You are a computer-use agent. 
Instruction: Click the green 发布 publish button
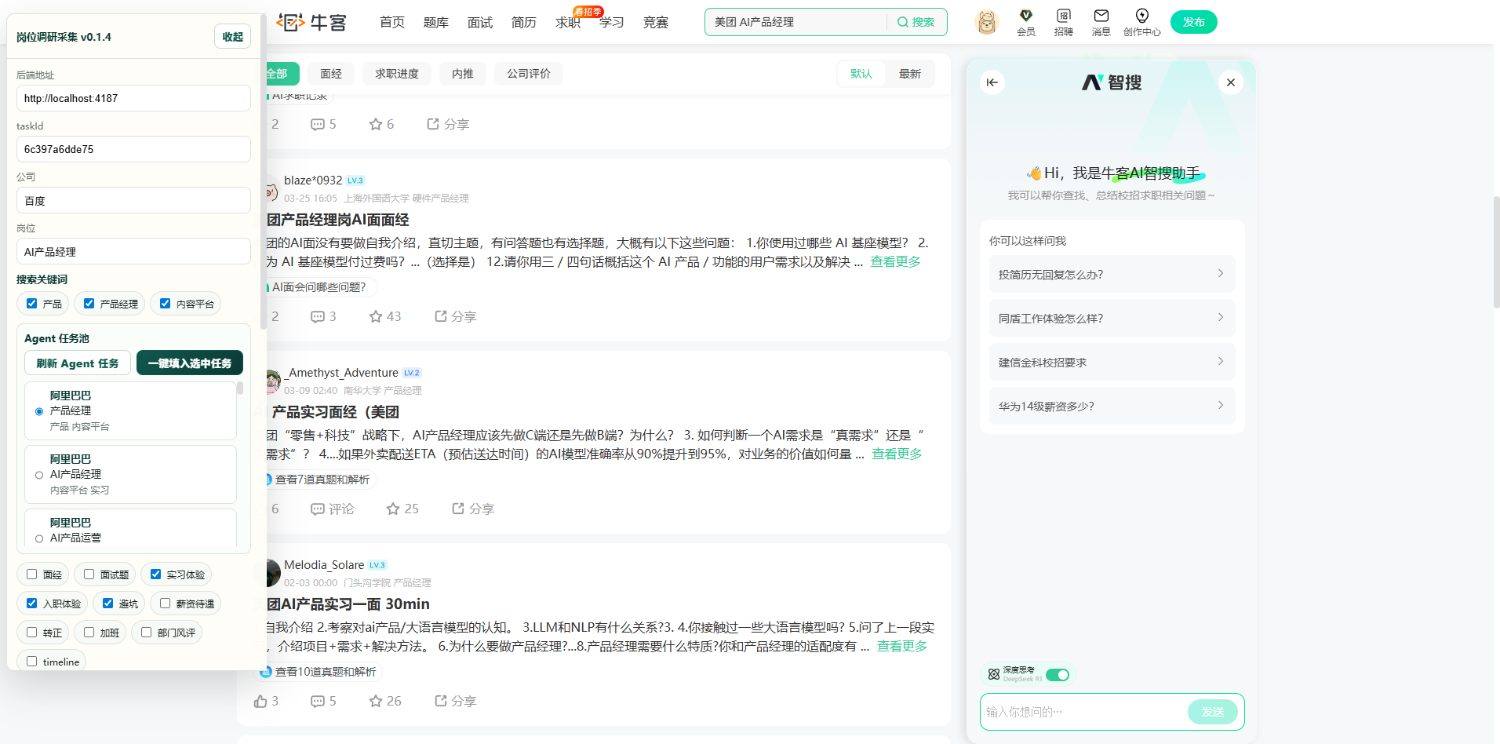[1194, 22]
